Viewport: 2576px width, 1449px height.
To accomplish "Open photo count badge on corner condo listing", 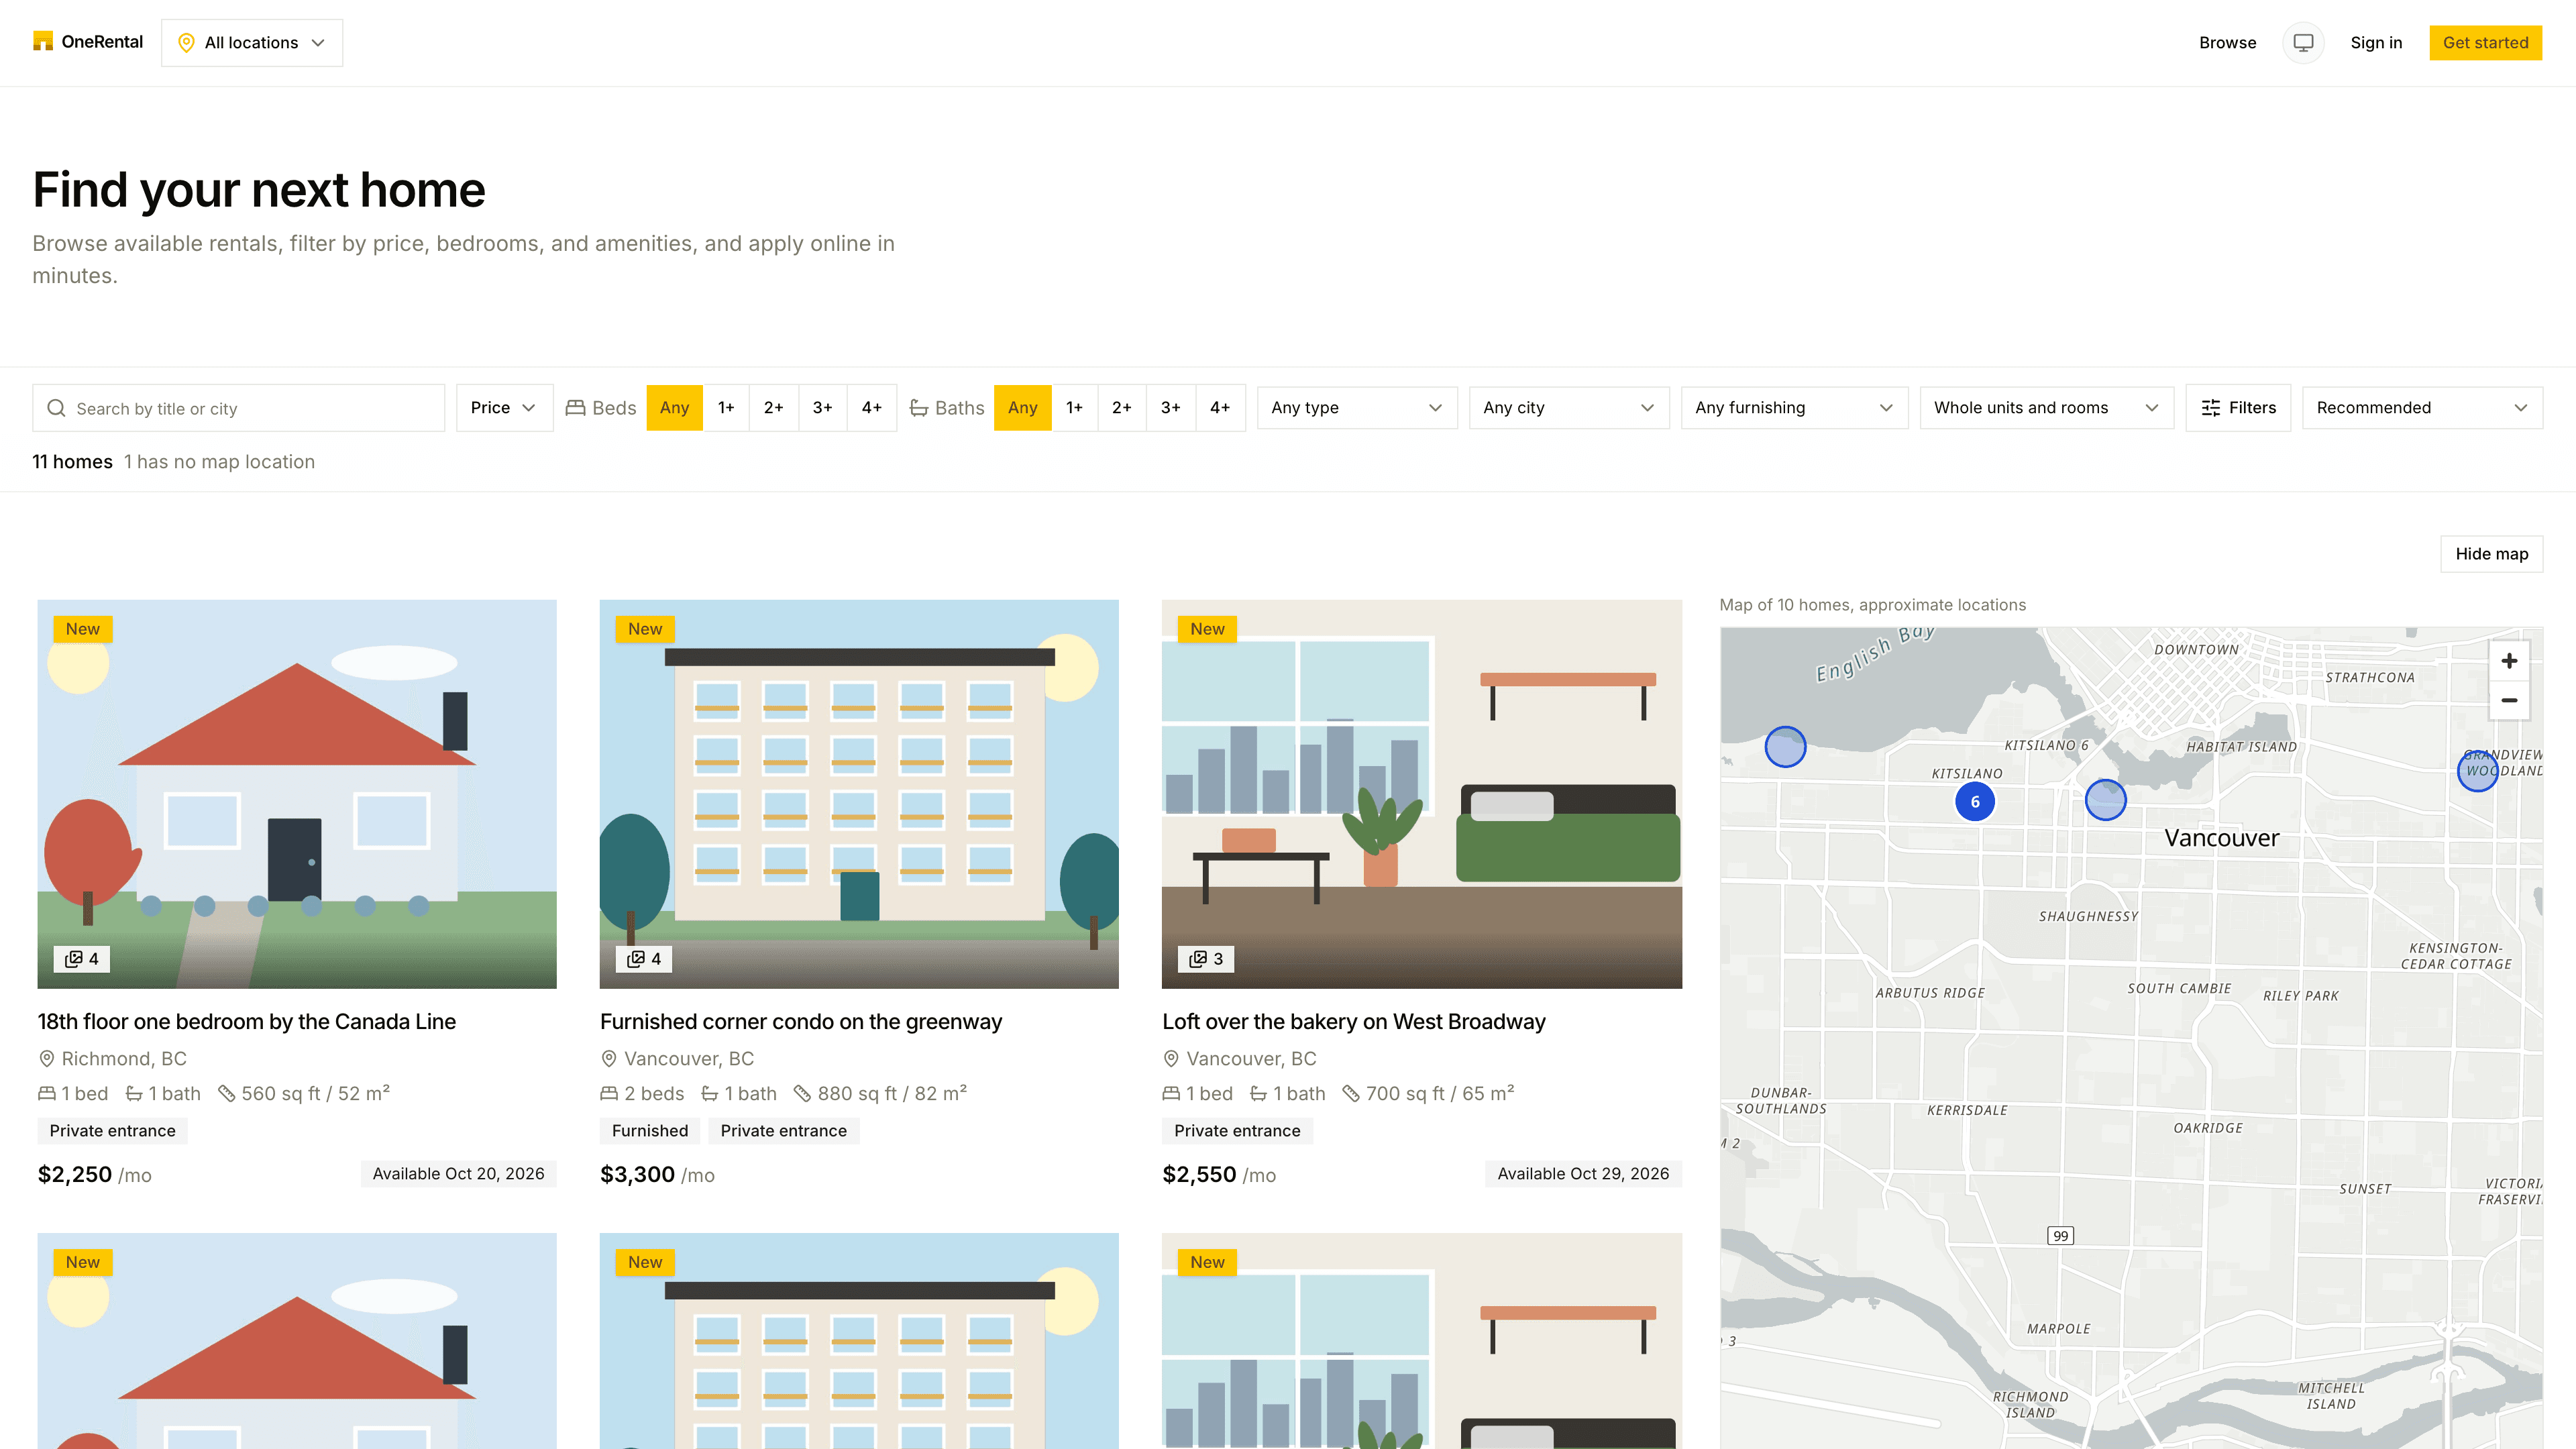I will coord(644,959).
